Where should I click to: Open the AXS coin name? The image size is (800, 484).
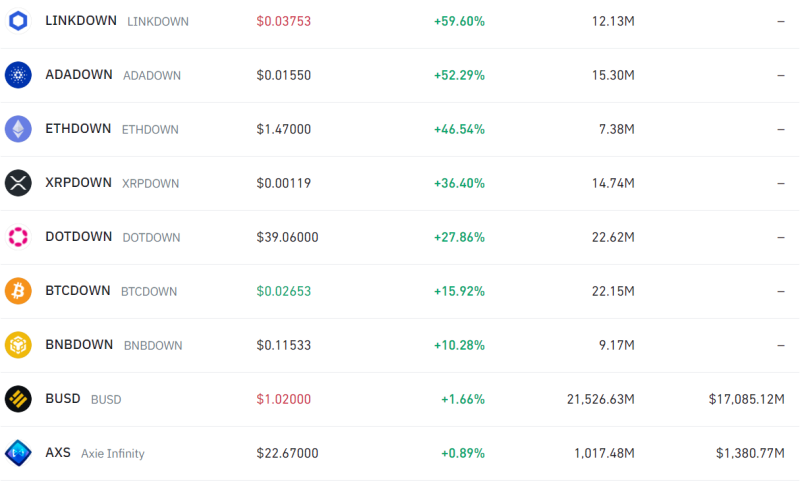pyautogui.click(x=58, y=453)
